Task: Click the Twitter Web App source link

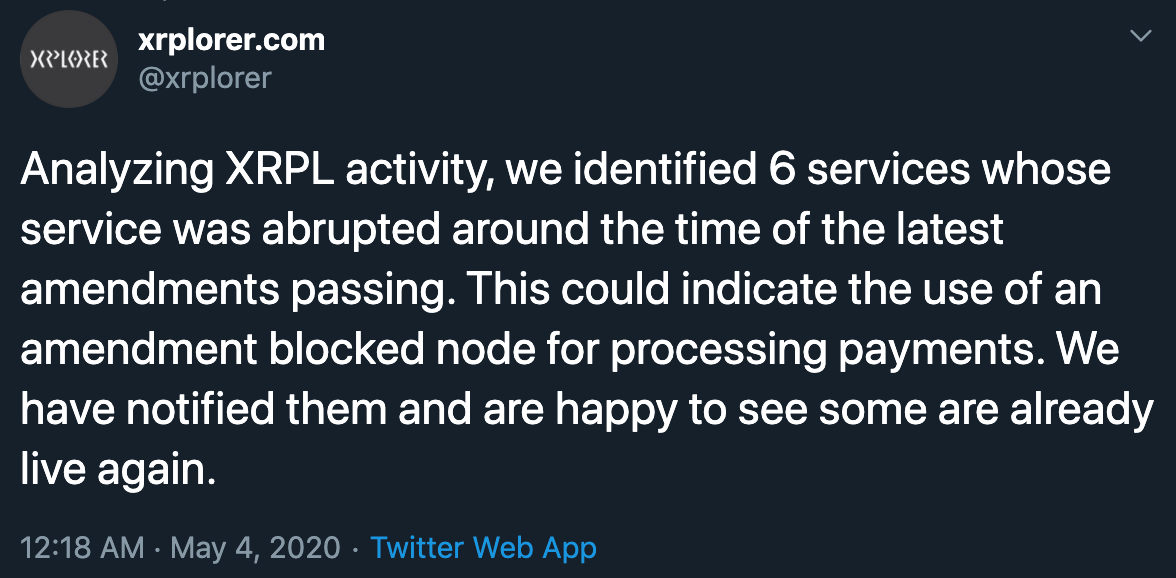Action: (484, 548)
